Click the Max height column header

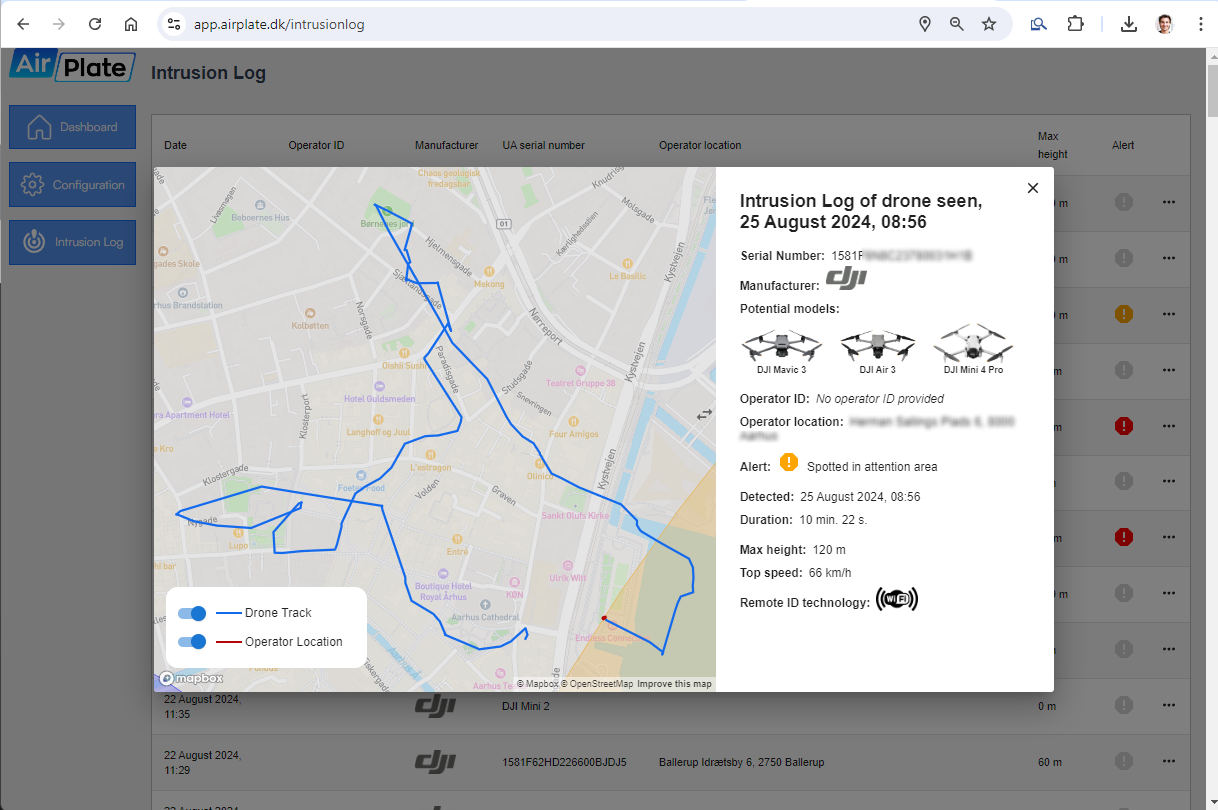pos(1052,145)
